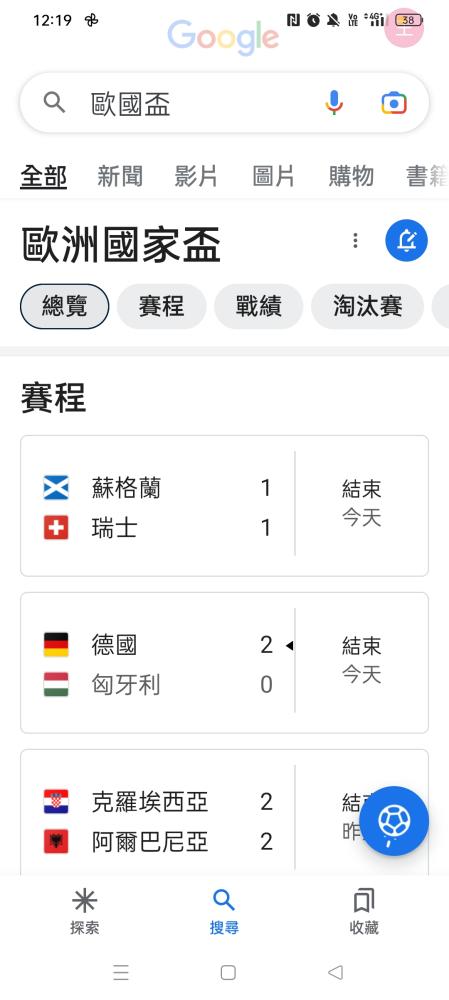This screenshot has width=449, height=1000.
Task: Tap the search magnifier in search bar
Action: click(x=54, y=103)
